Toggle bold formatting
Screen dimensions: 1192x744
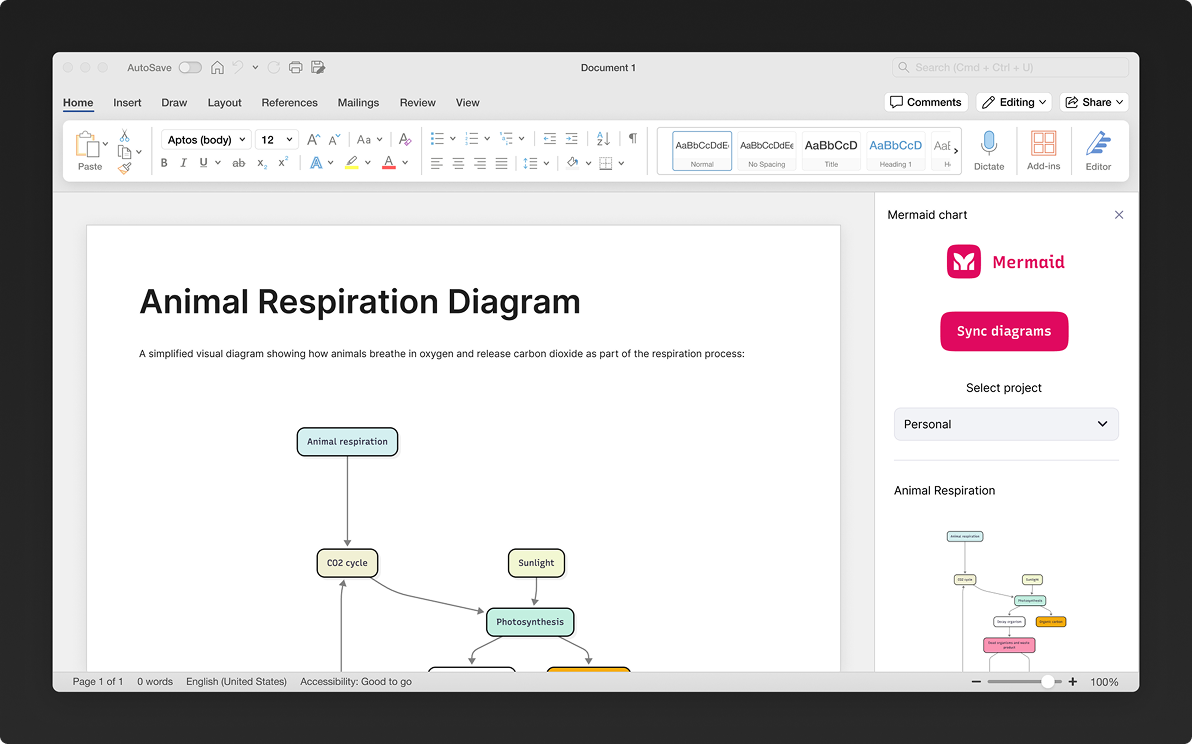click(x=164, y=162)
